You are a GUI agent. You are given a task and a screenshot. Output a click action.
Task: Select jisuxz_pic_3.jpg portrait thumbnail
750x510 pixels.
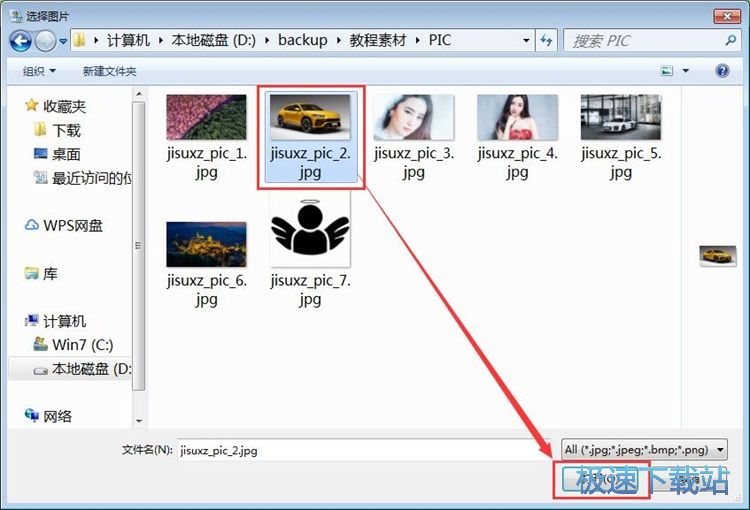click(x=414, y=117)
